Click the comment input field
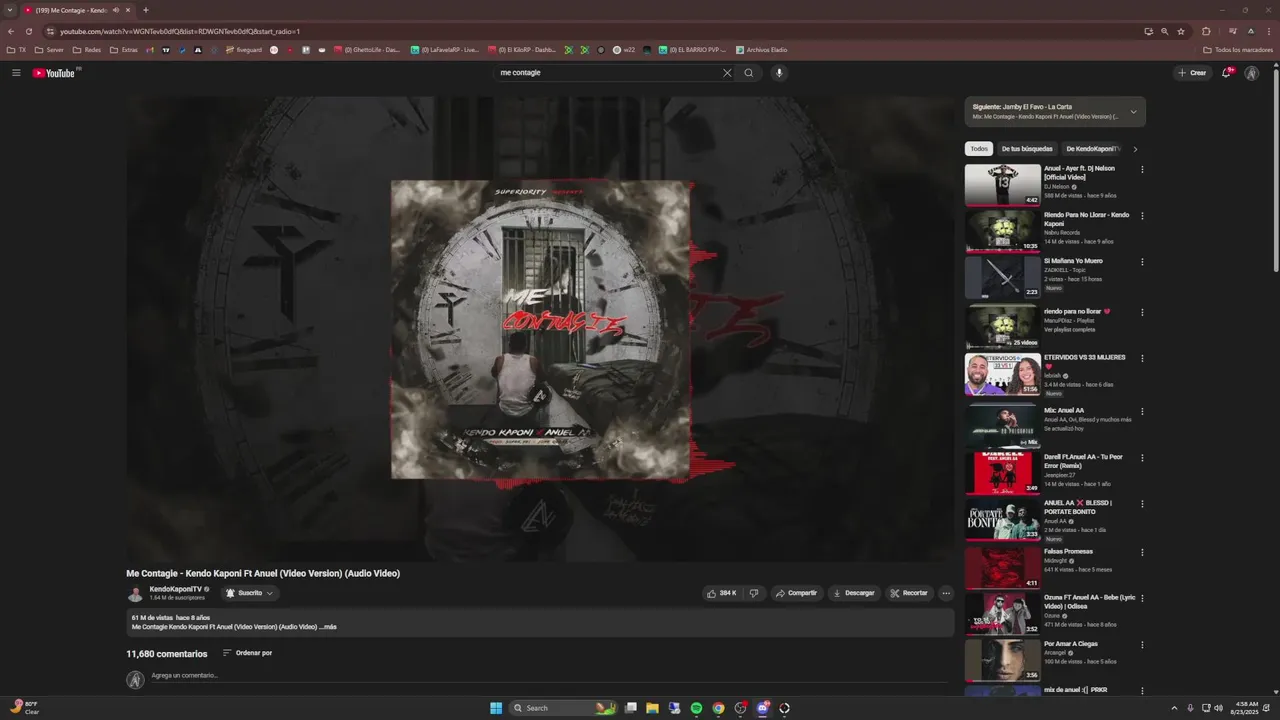 coord(548,676)
